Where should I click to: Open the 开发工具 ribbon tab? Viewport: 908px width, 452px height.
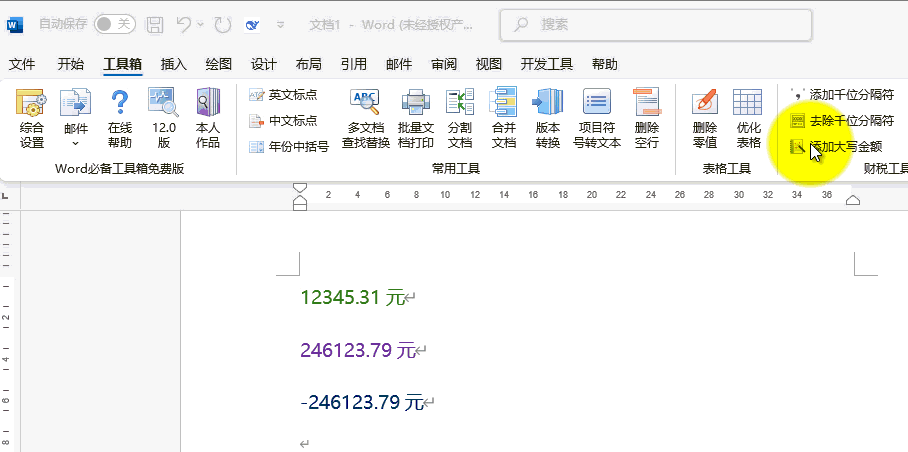point(546,64)
